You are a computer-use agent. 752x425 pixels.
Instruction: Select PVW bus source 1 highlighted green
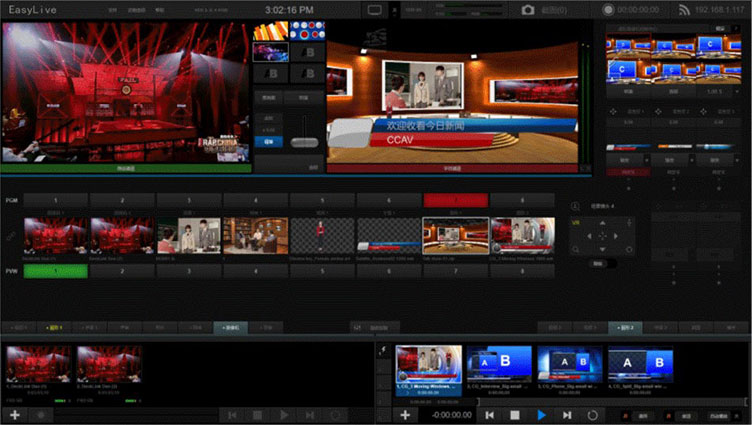(x=55, y=271)
